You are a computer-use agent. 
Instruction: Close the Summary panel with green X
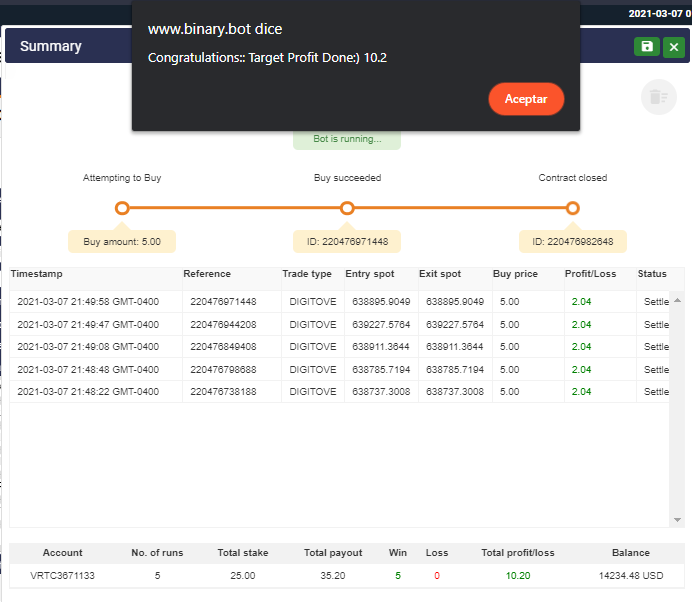pyautogui.click(x=674, y=47)
